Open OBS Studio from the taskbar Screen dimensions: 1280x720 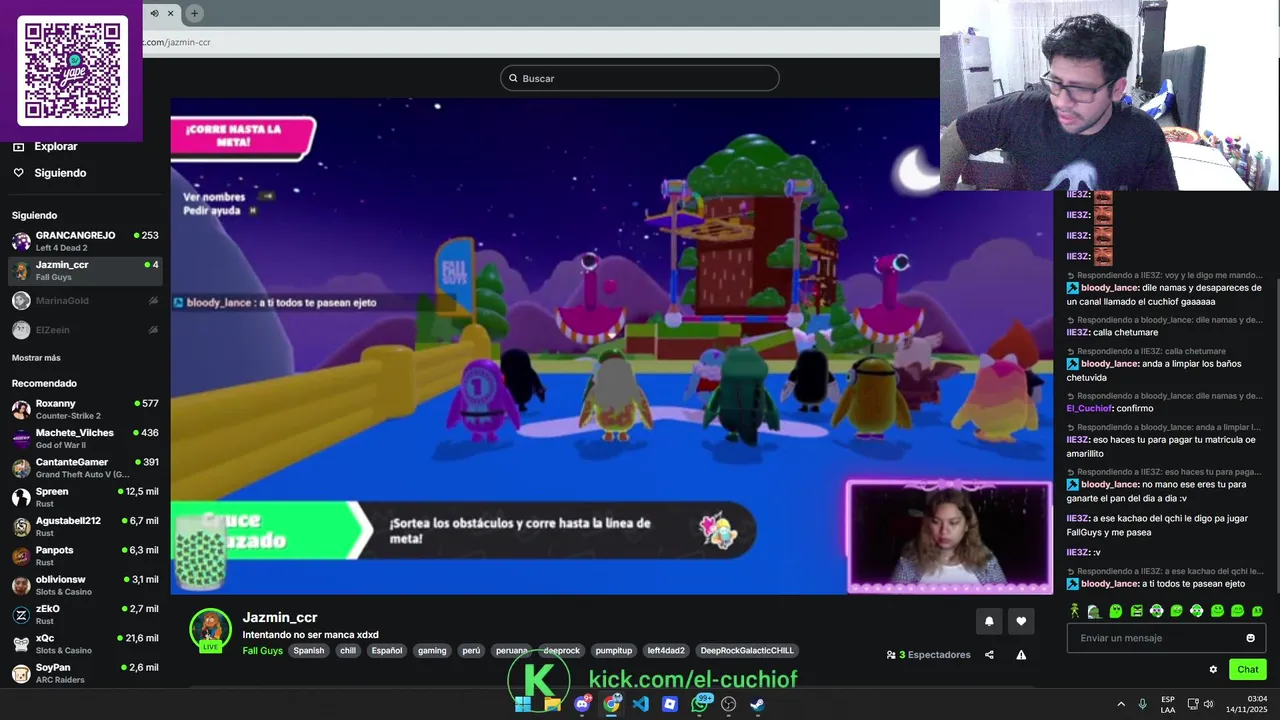point(729,704)
